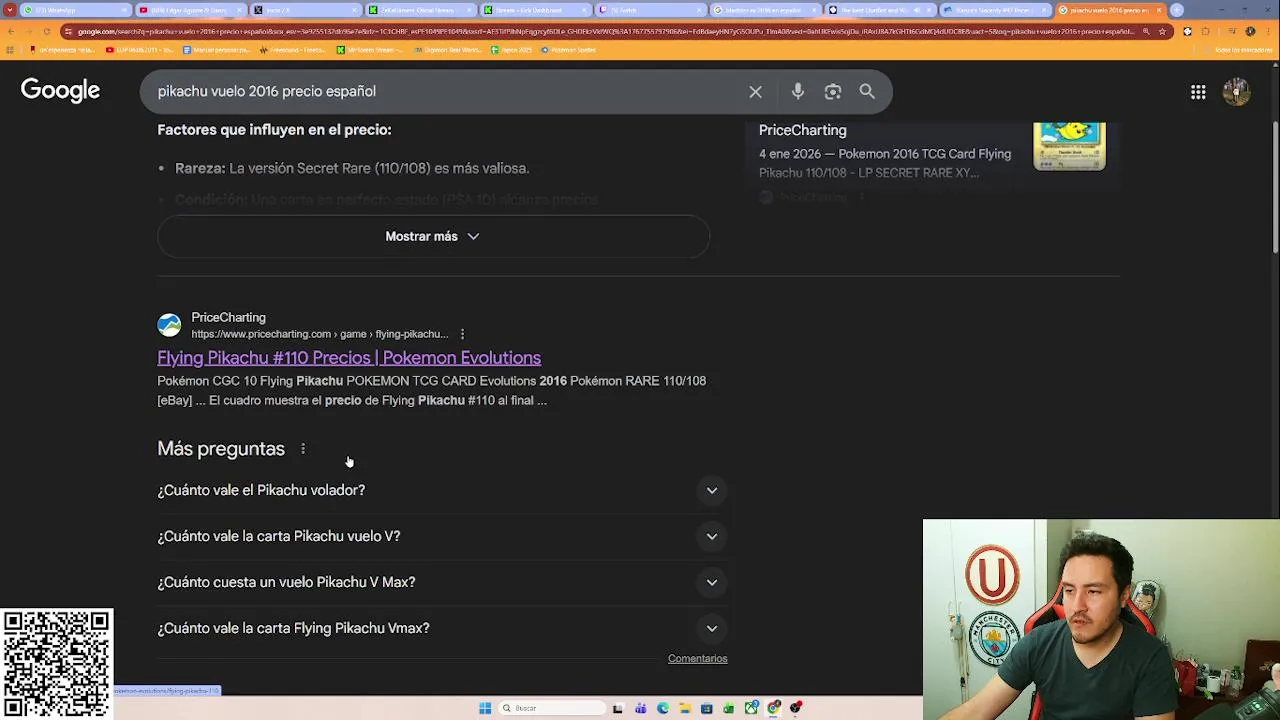The height and width of the screenshot is (720, 1280).
Task: Expand ¿Cuánto vale la carta Flying Pikachu Vmax?
Action: (441, 628)
